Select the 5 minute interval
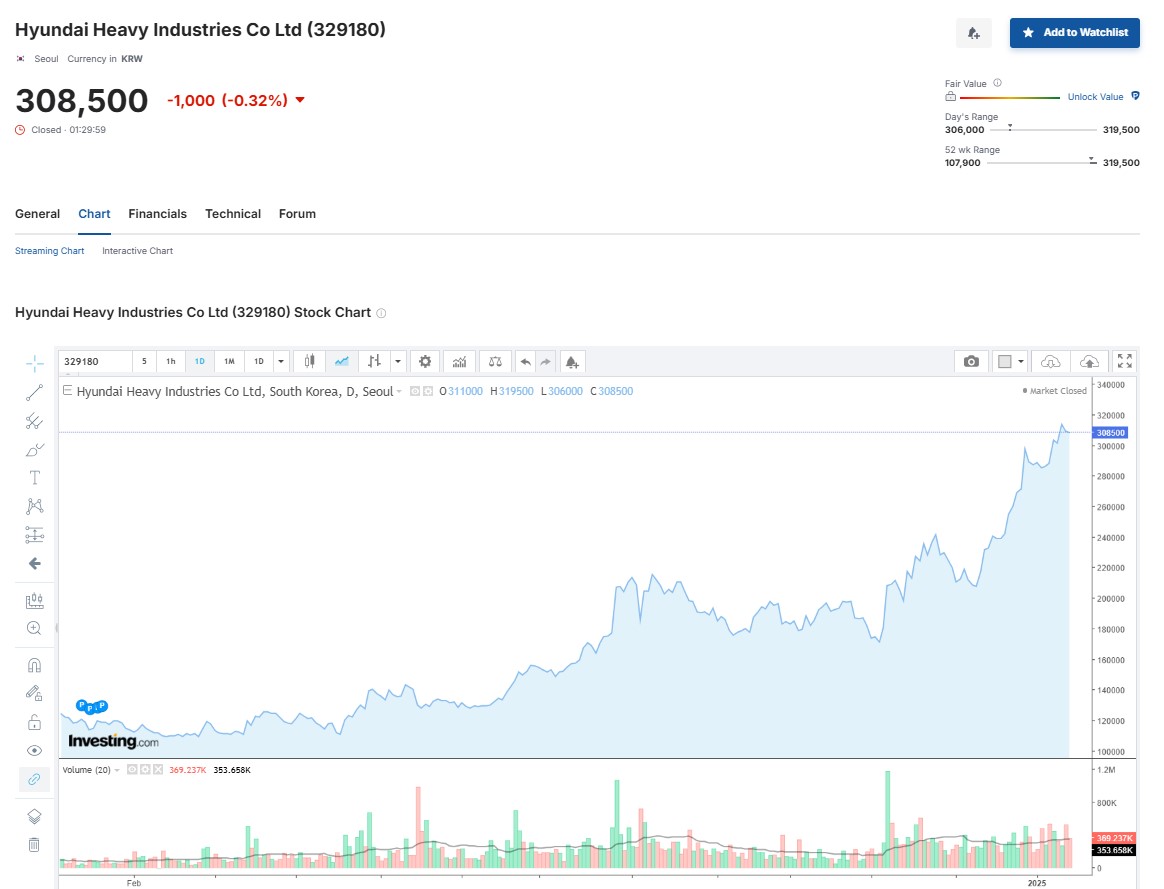 coord(144,361)
